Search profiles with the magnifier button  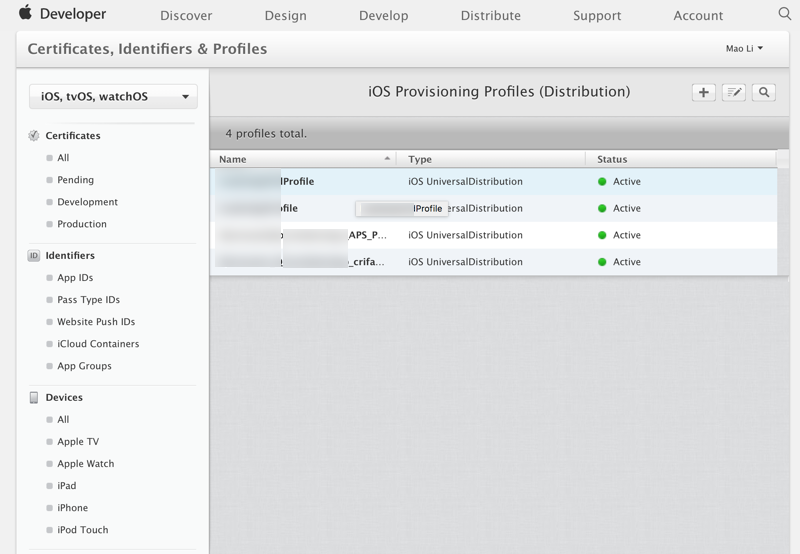(x=764, y=92)
